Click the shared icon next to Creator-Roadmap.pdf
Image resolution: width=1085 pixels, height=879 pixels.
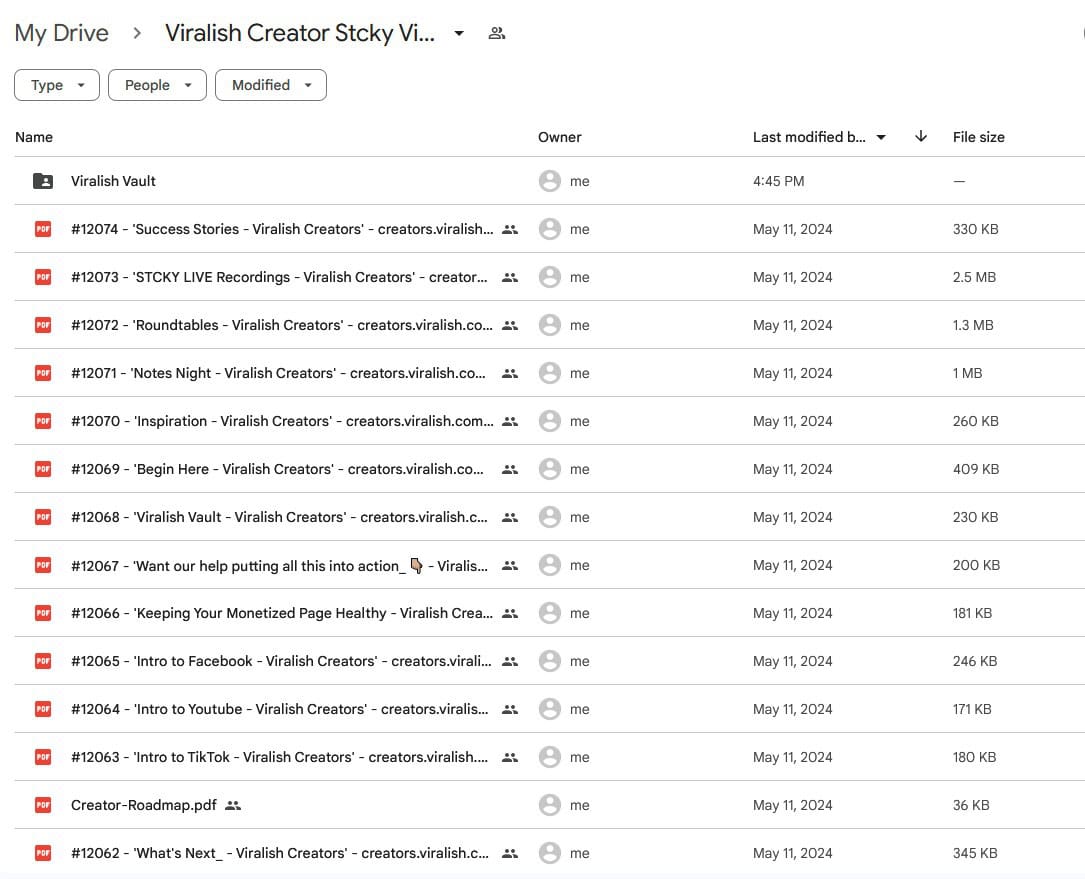233,805
